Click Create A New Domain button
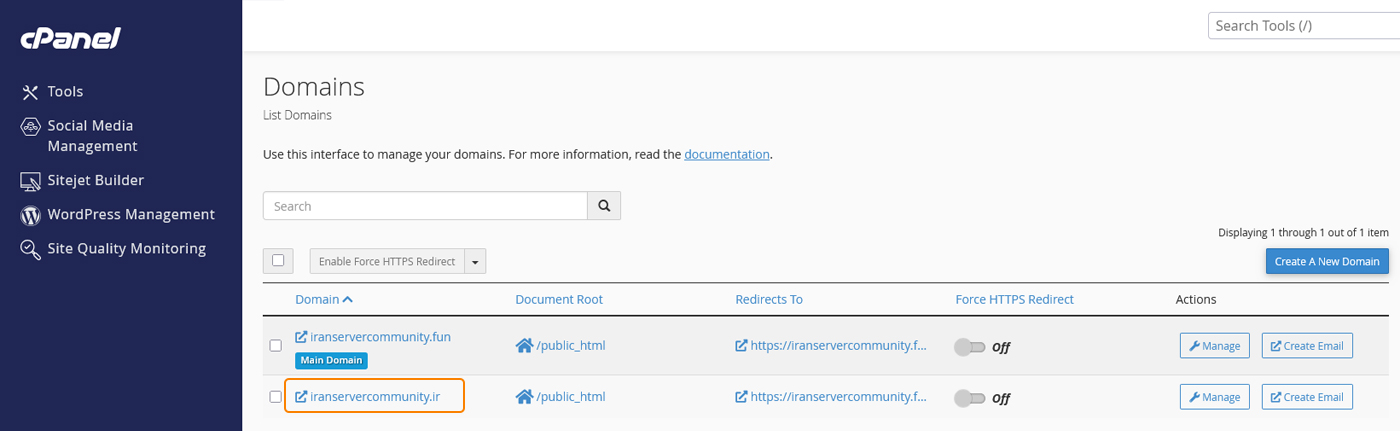Screen dimensions: 1400x431 [1326, 262]
